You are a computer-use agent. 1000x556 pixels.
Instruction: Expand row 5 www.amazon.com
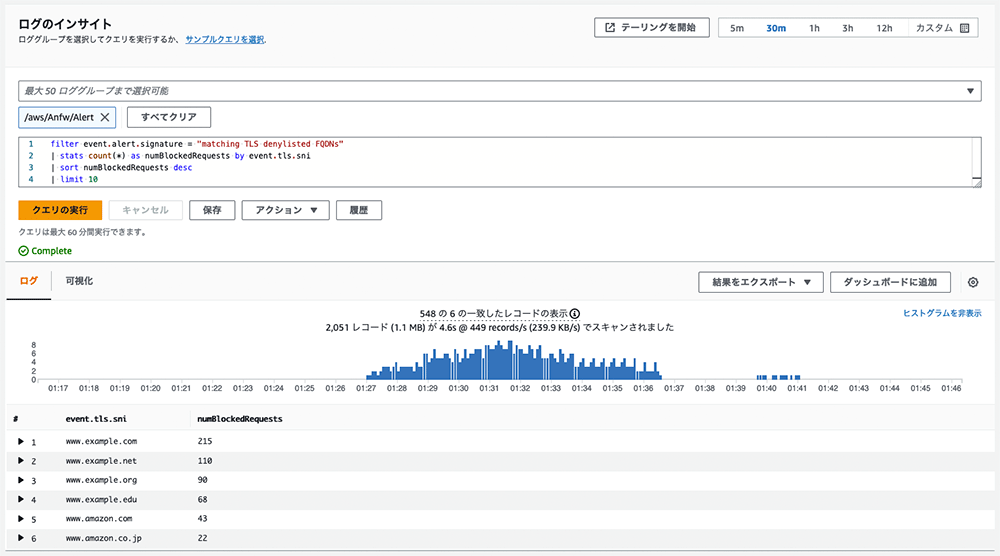(20, 519)
